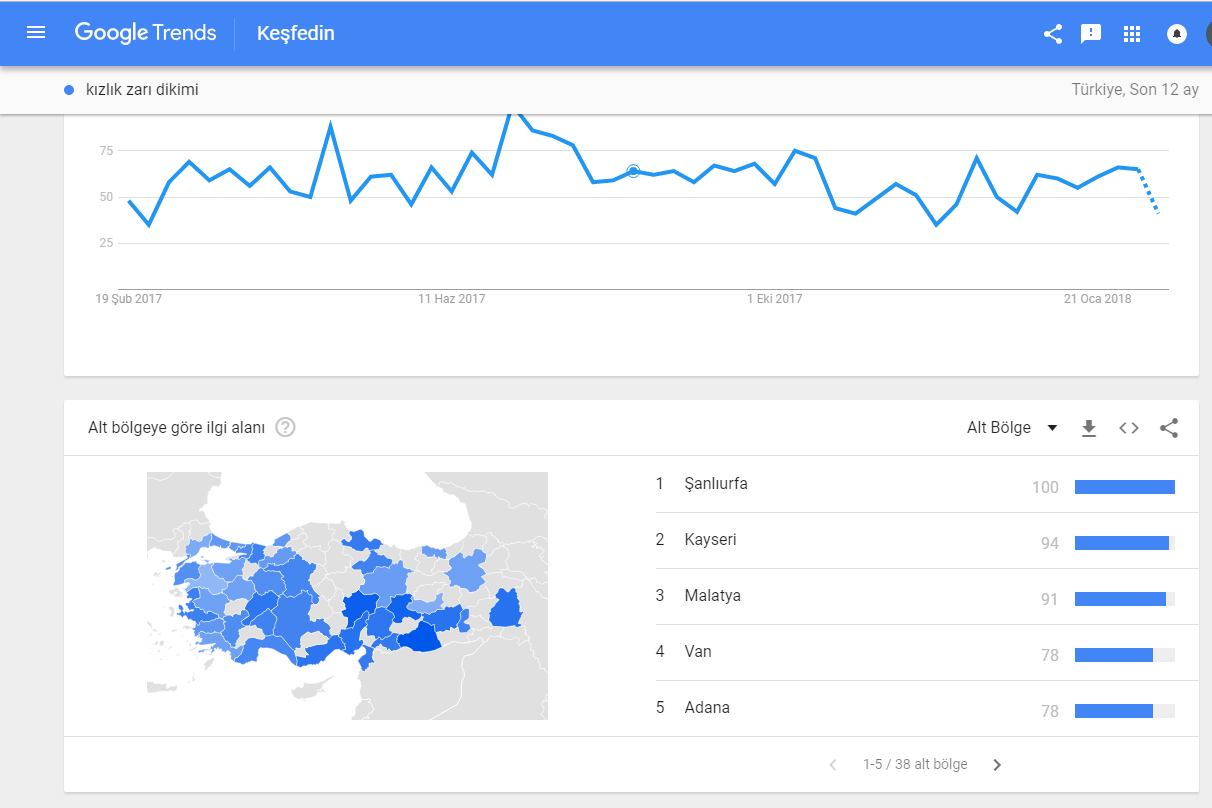Image resolution: width=1212 pixels, height=808 pixels.
Task: Download the subregion interest data
Action: pyautogui.click(x=1089, y=428)
